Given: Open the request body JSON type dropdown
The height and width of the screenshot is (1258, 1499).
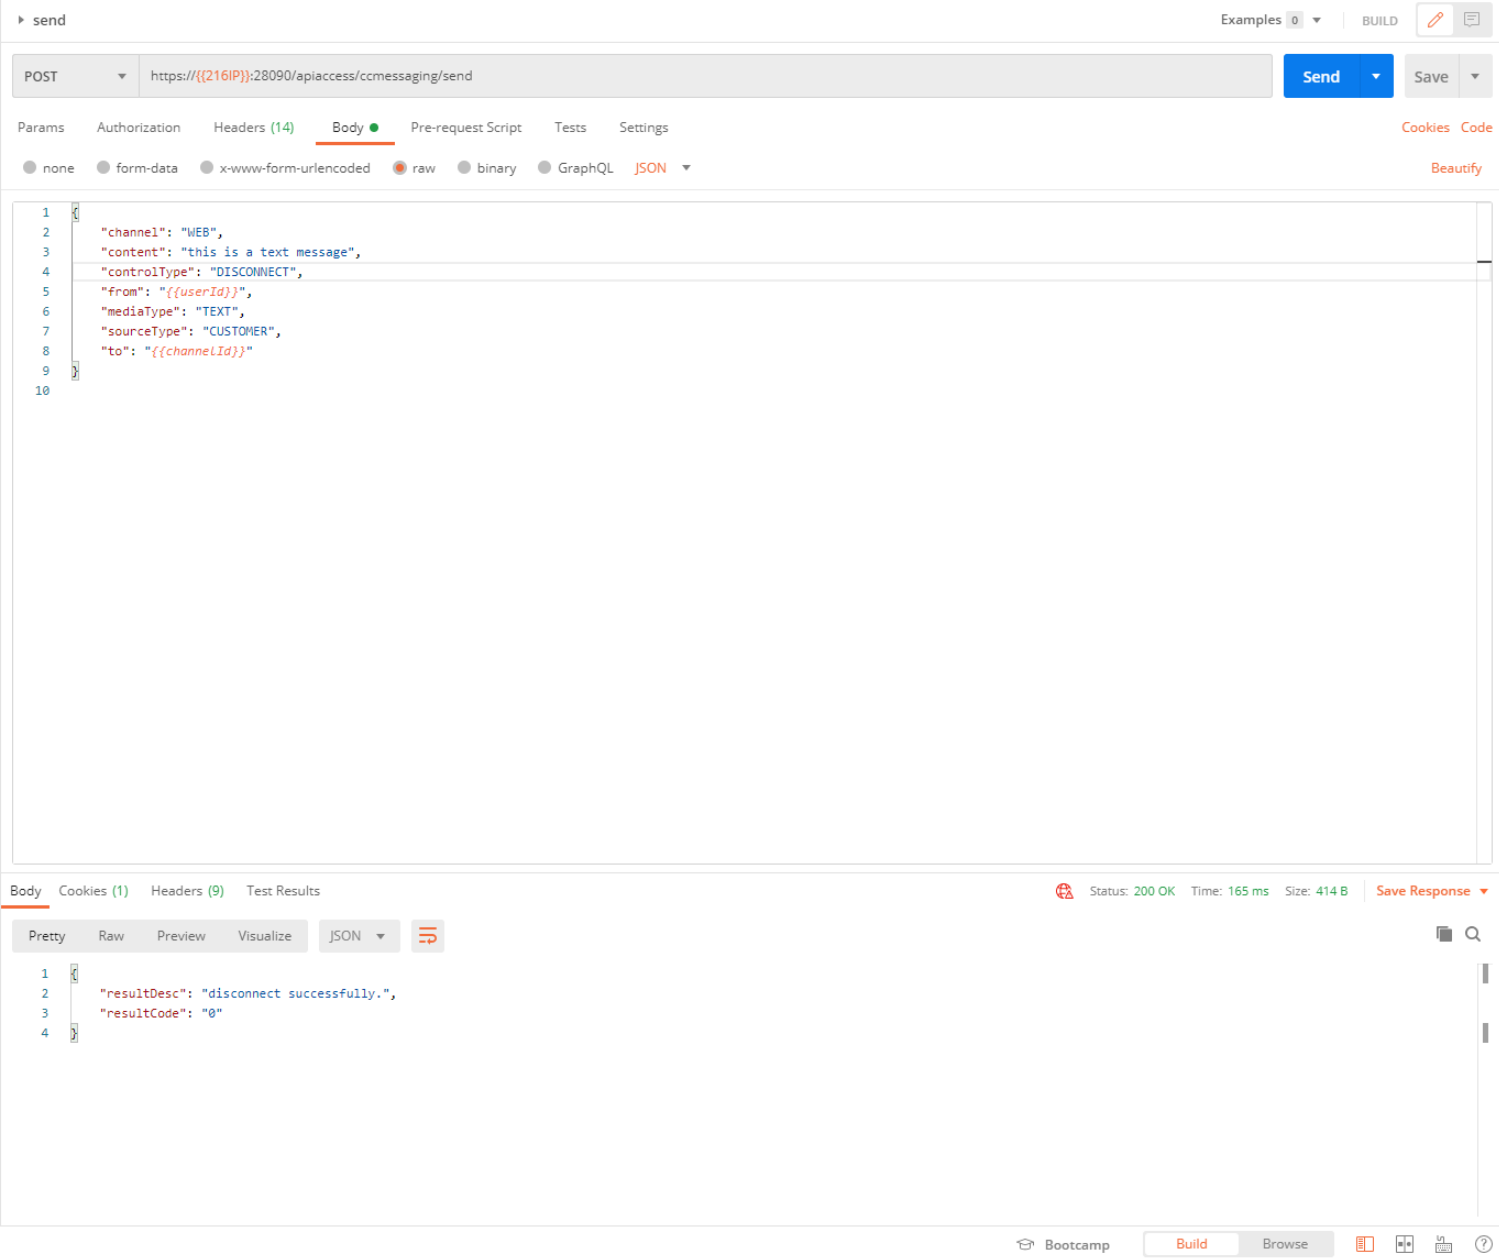Looking at the screenshot, I should 663,168.
